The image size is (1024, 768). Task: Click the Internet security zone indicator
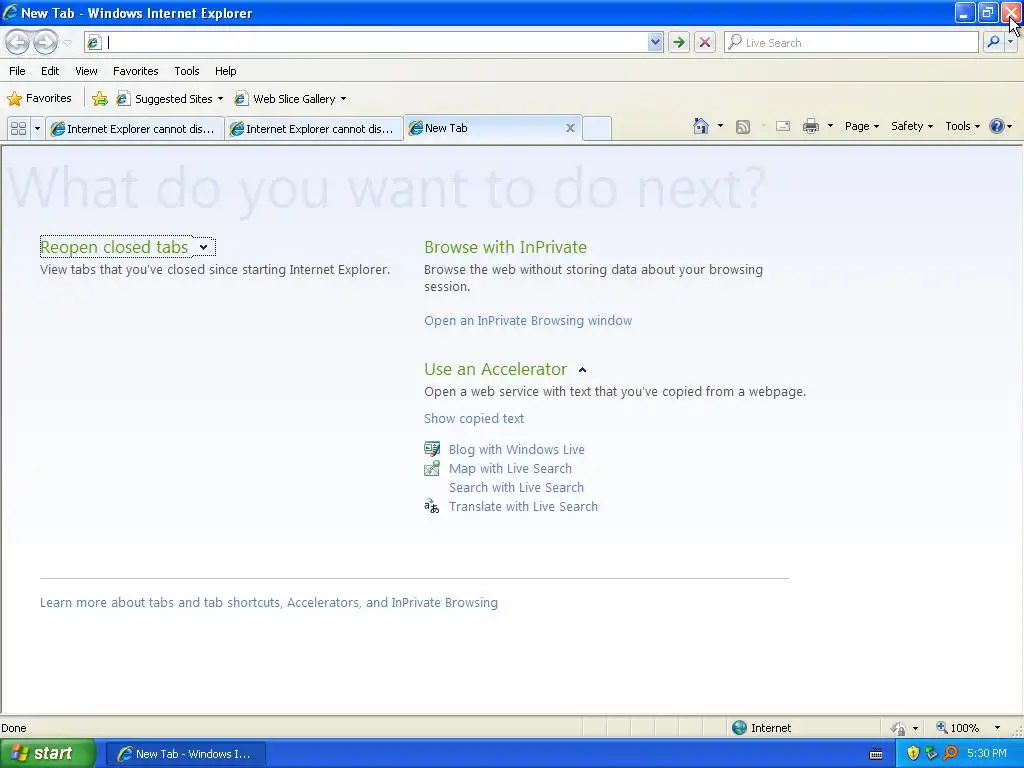point(761,728)
